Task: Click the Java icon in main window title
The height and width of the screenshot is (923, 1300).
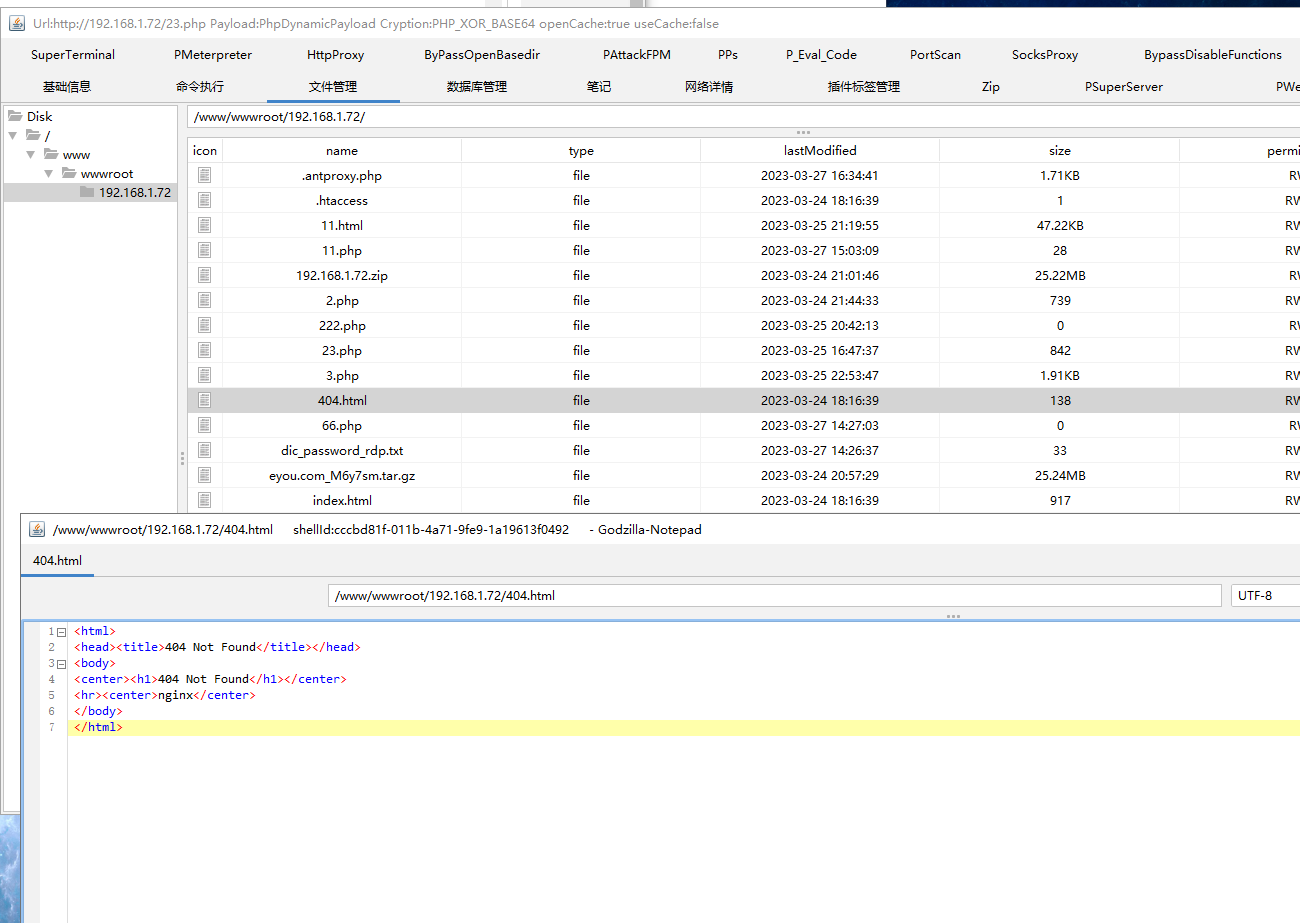Action: point(17,23)
